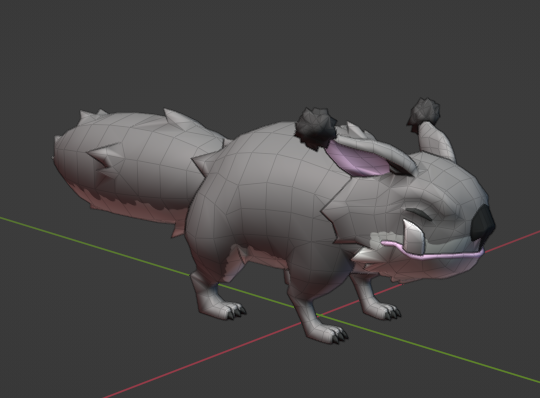Click the dark fur tuft on near ear

(x=316, y=128)
